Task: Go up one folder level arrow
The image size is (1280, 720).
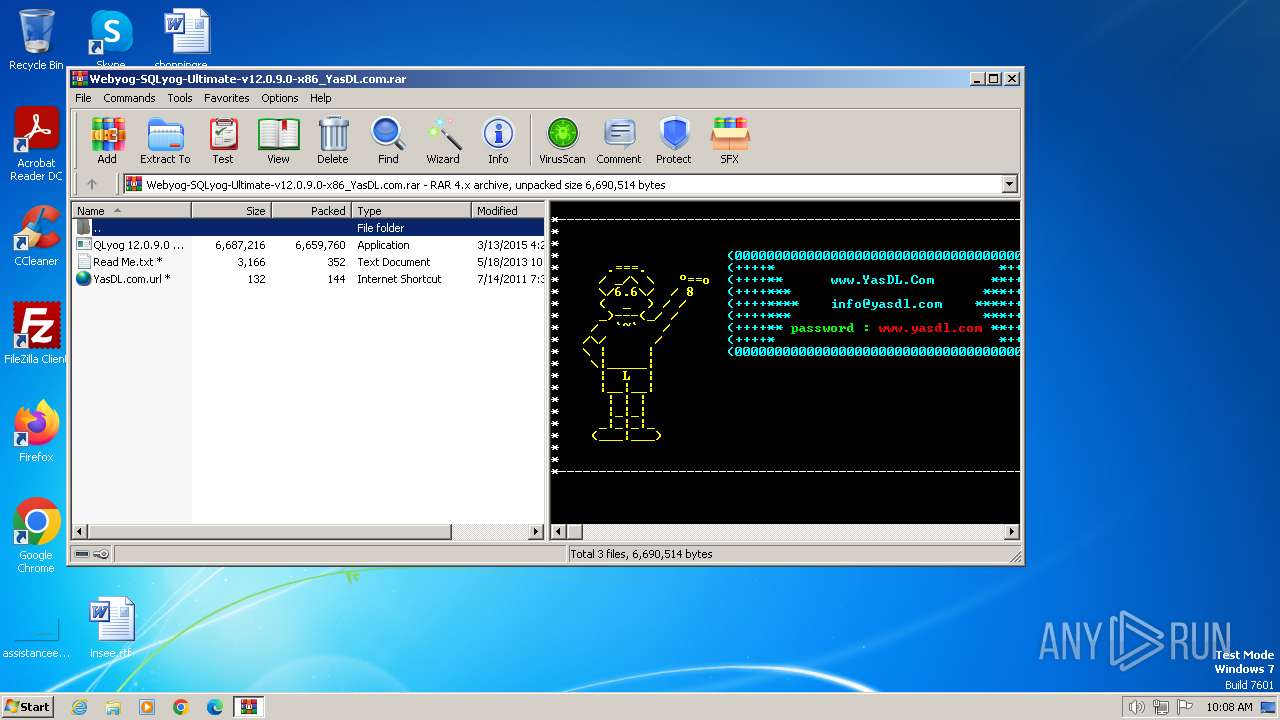Action: pos(92,184)
